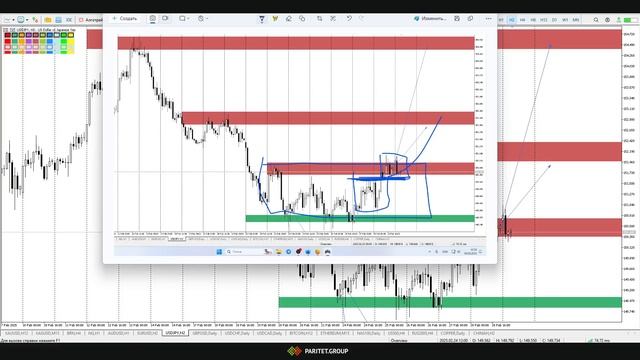Select the H6 timeframe button
The image size is (640, 360).
(x=533, y=20)
